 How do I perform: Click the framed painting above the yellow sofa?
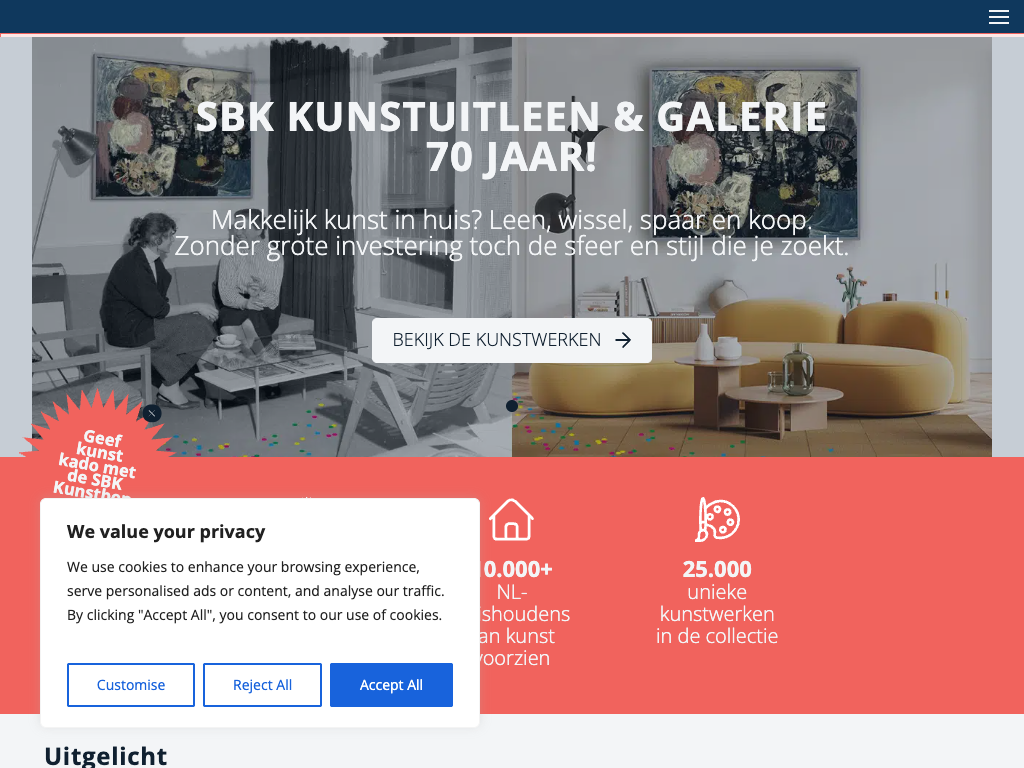(755, 152)
